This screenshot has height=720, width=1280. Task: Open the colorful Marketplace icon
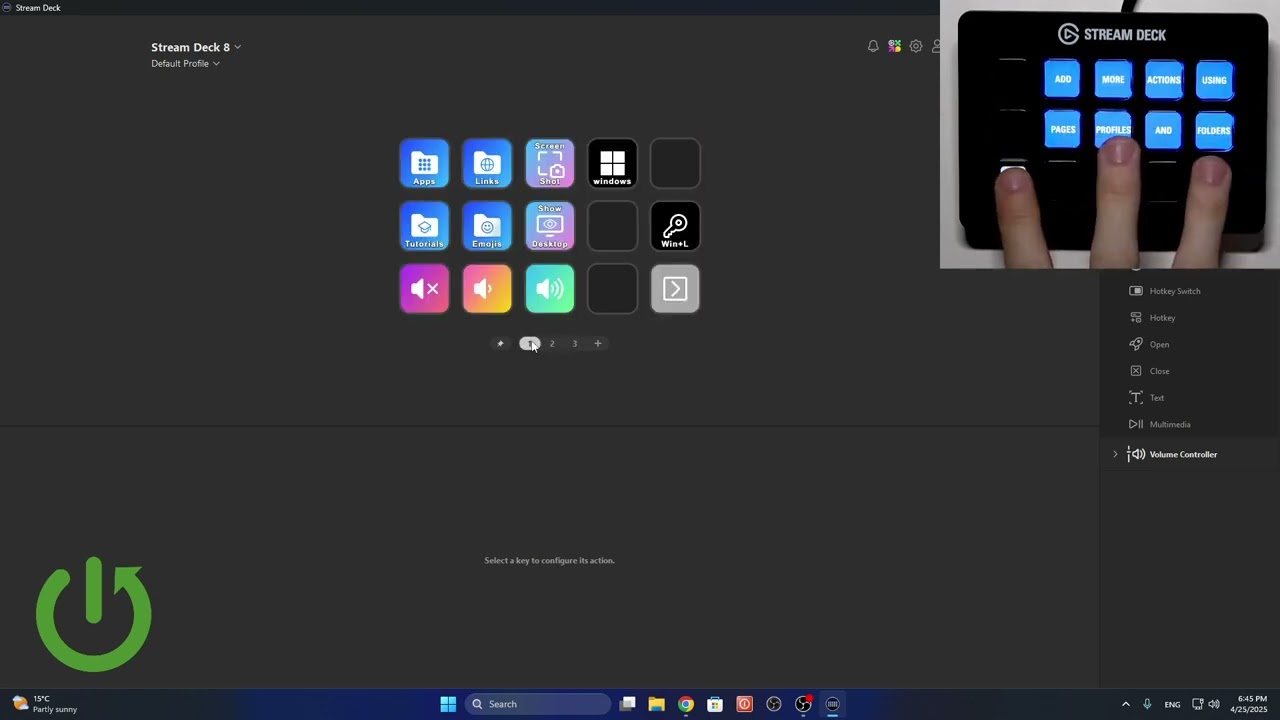point(894,46)
